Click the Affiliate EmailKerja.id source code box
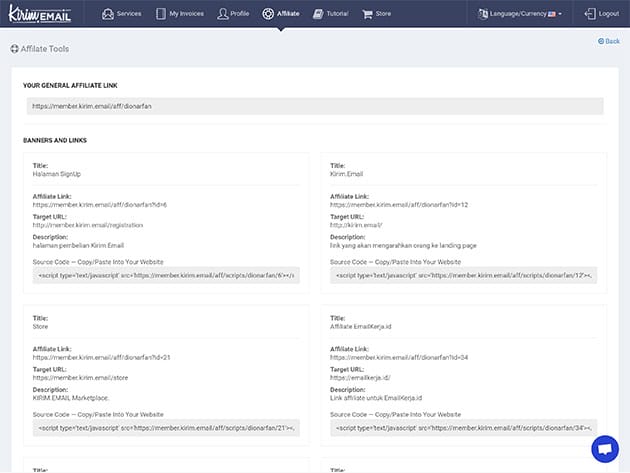This screenshot has height=473, width=630. (x=463, y=428)
